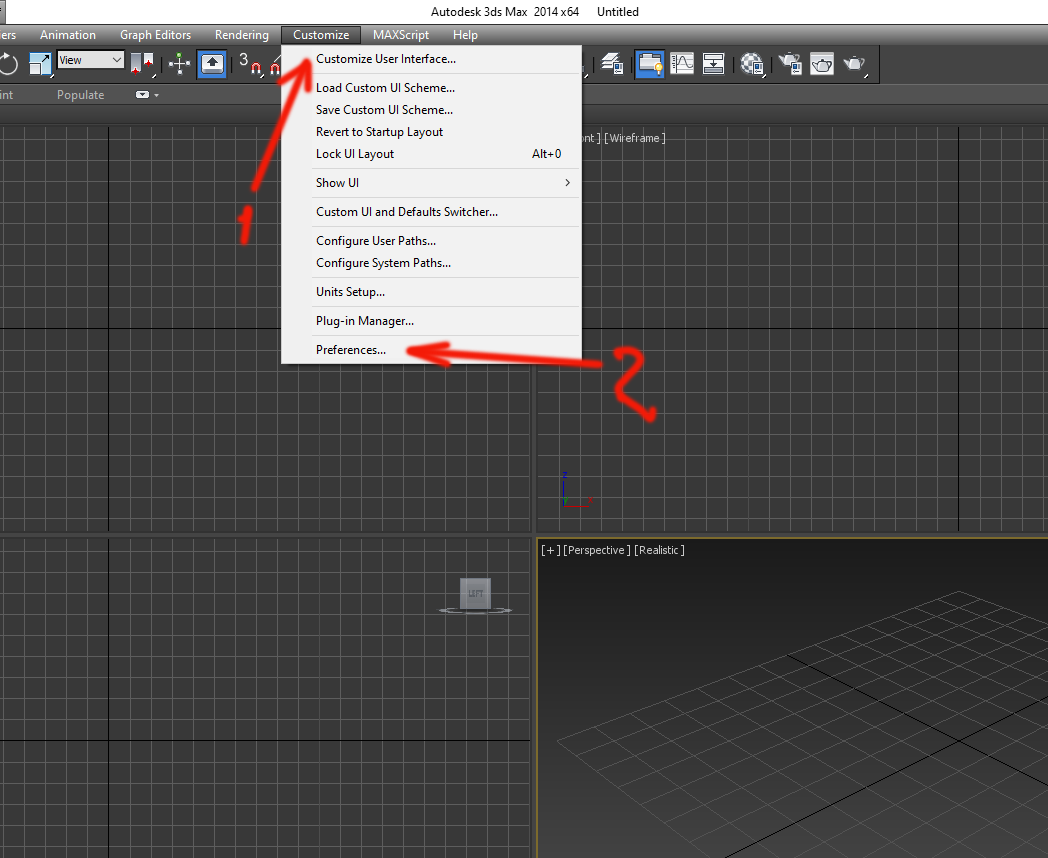Expand the Show UI submenu
Viewport: 1048px width, 858px height.
[432, 182]
